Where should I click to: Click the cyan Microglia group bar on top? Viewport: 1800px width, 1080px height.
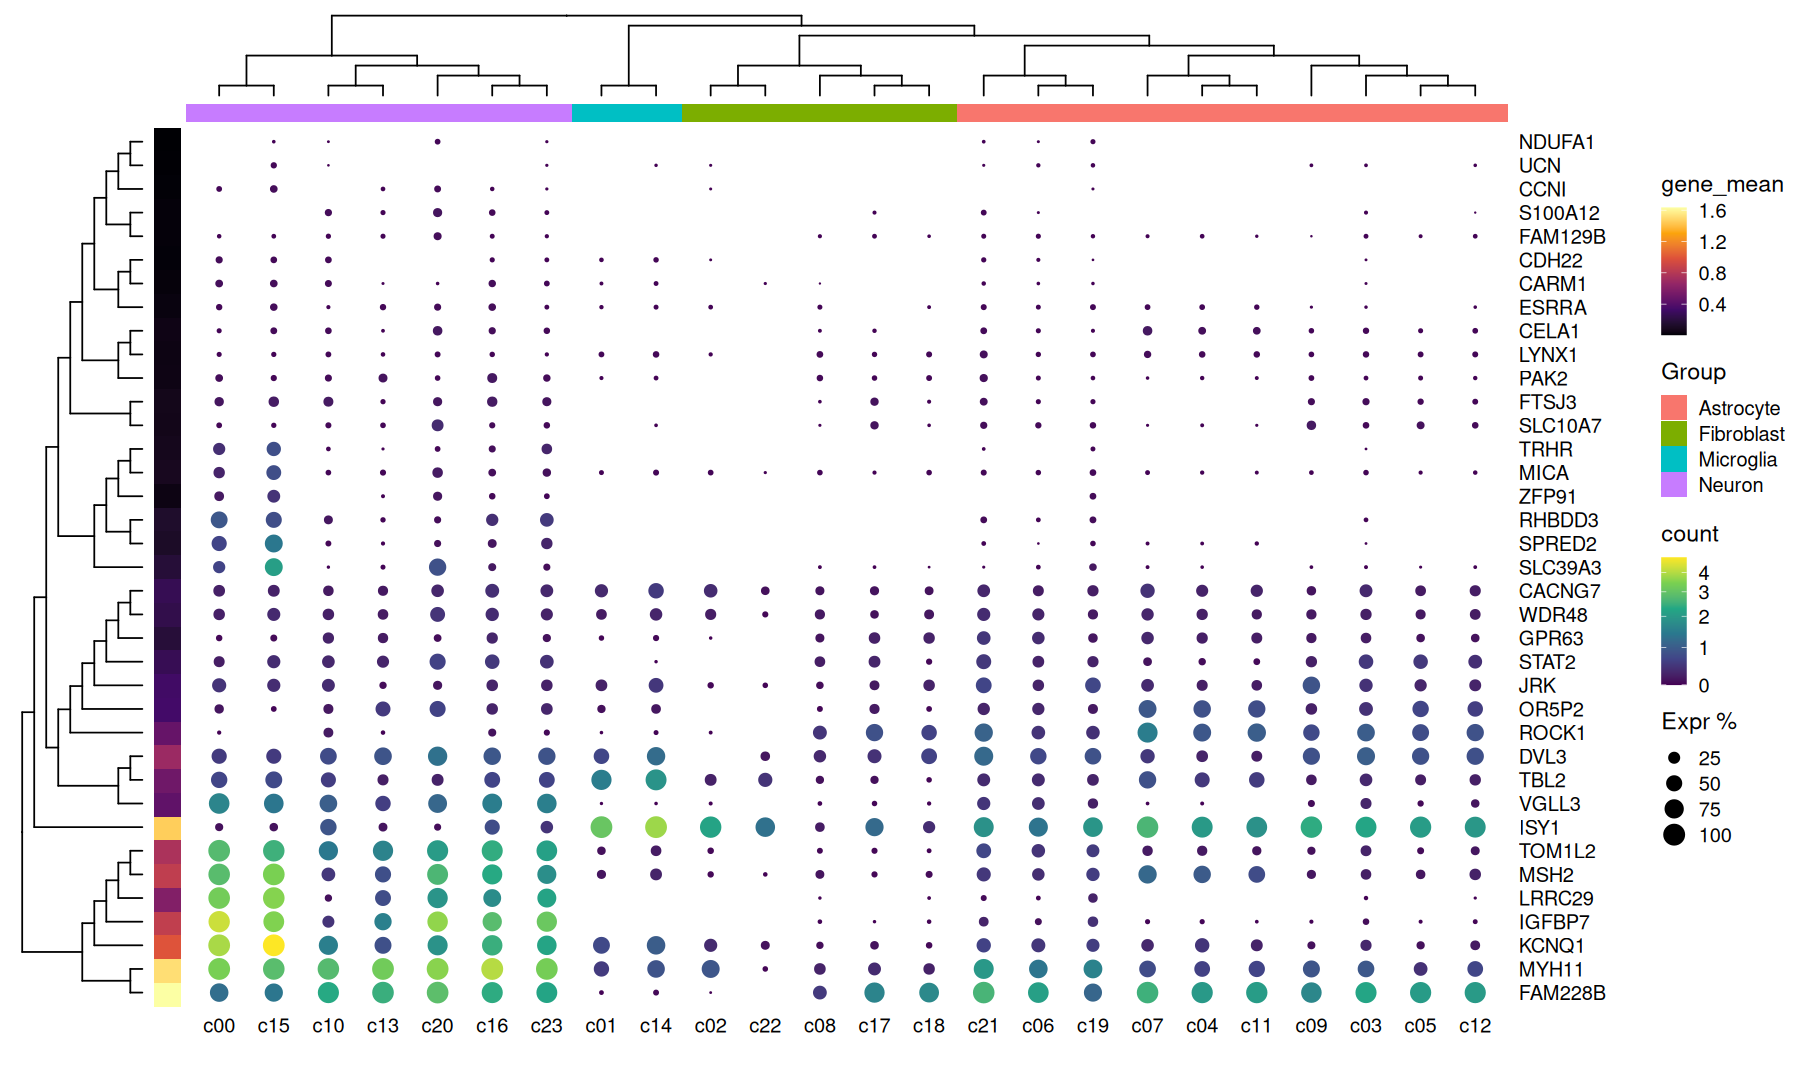pyautogui.click(x=626, y=113)
